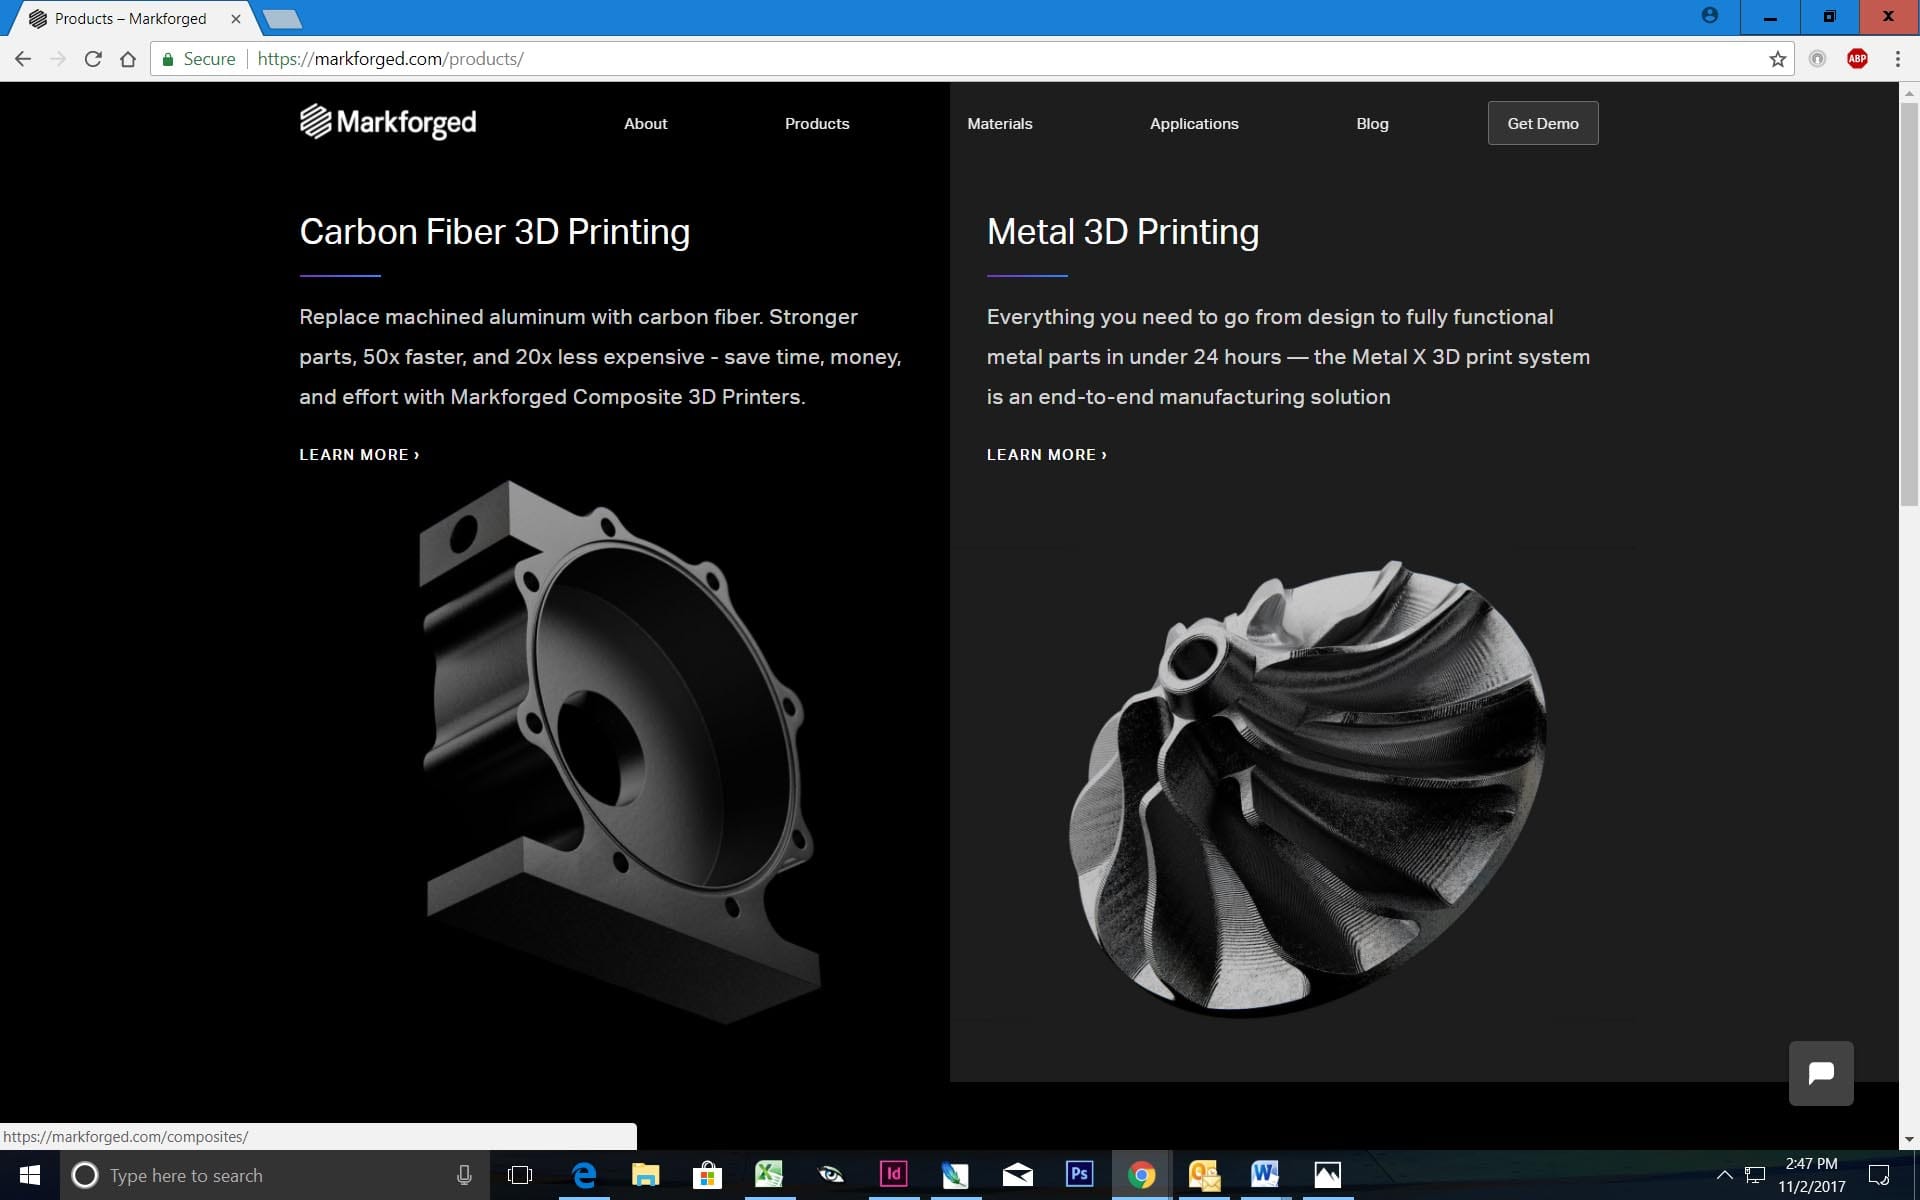Open the Products menu item
Image resolution: width=1920 pixels, height=1200 pixels.
(816, 124)
